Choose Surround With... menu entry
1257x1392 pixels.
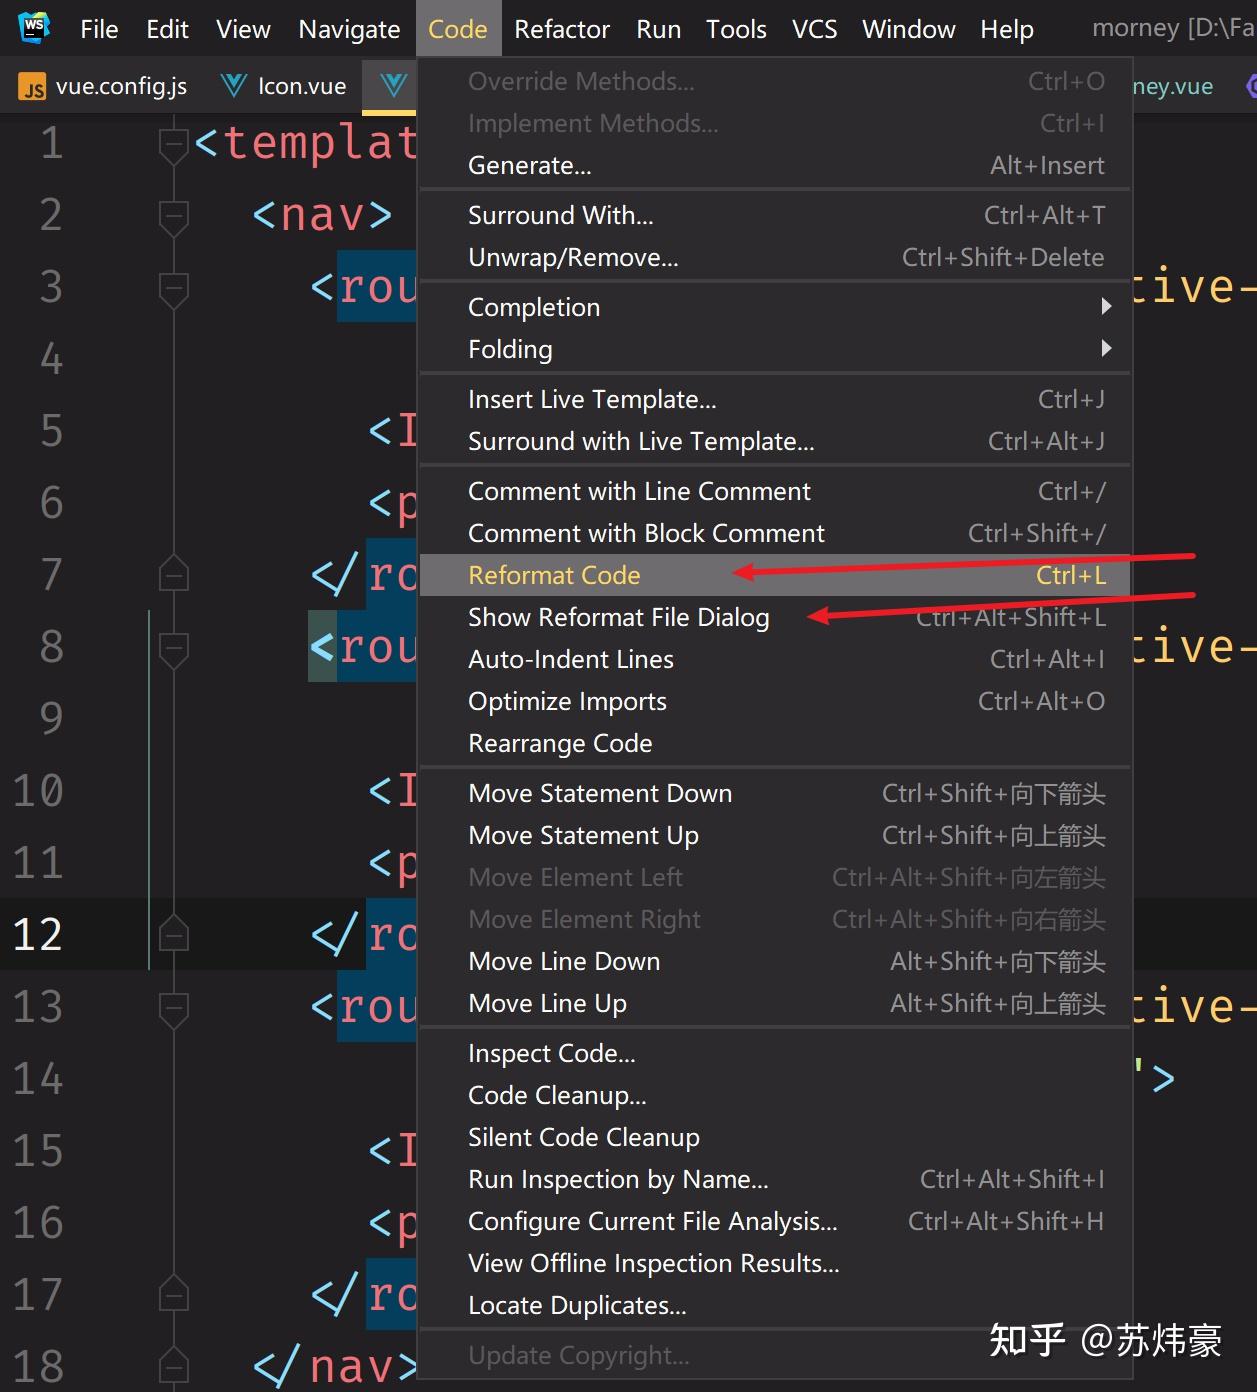click(775, 215)
